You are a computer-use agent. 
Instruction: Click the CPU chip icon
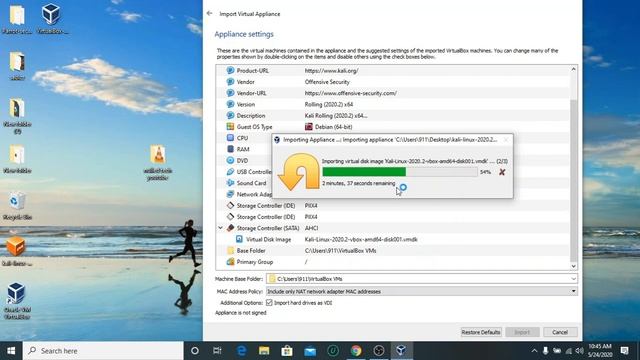[x=230, y=138]
